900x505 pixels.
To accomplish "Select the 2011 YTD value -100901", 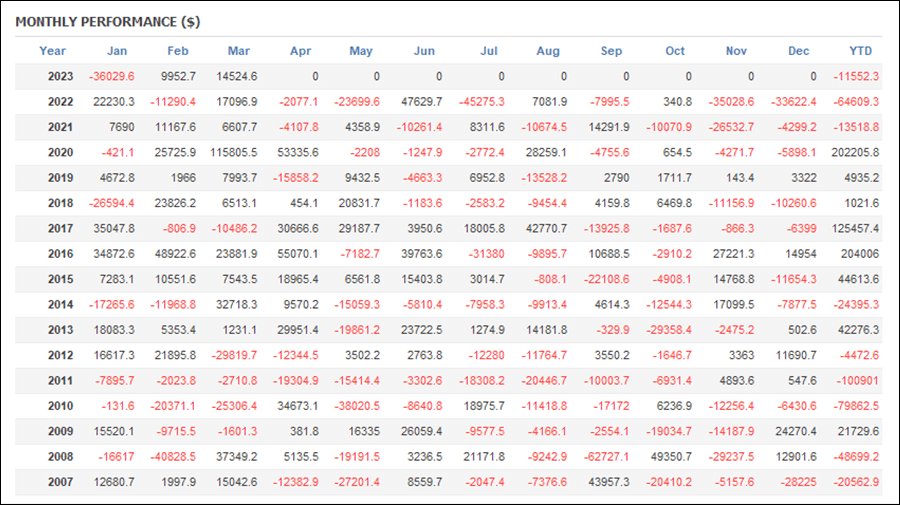I will click(858, 380).
